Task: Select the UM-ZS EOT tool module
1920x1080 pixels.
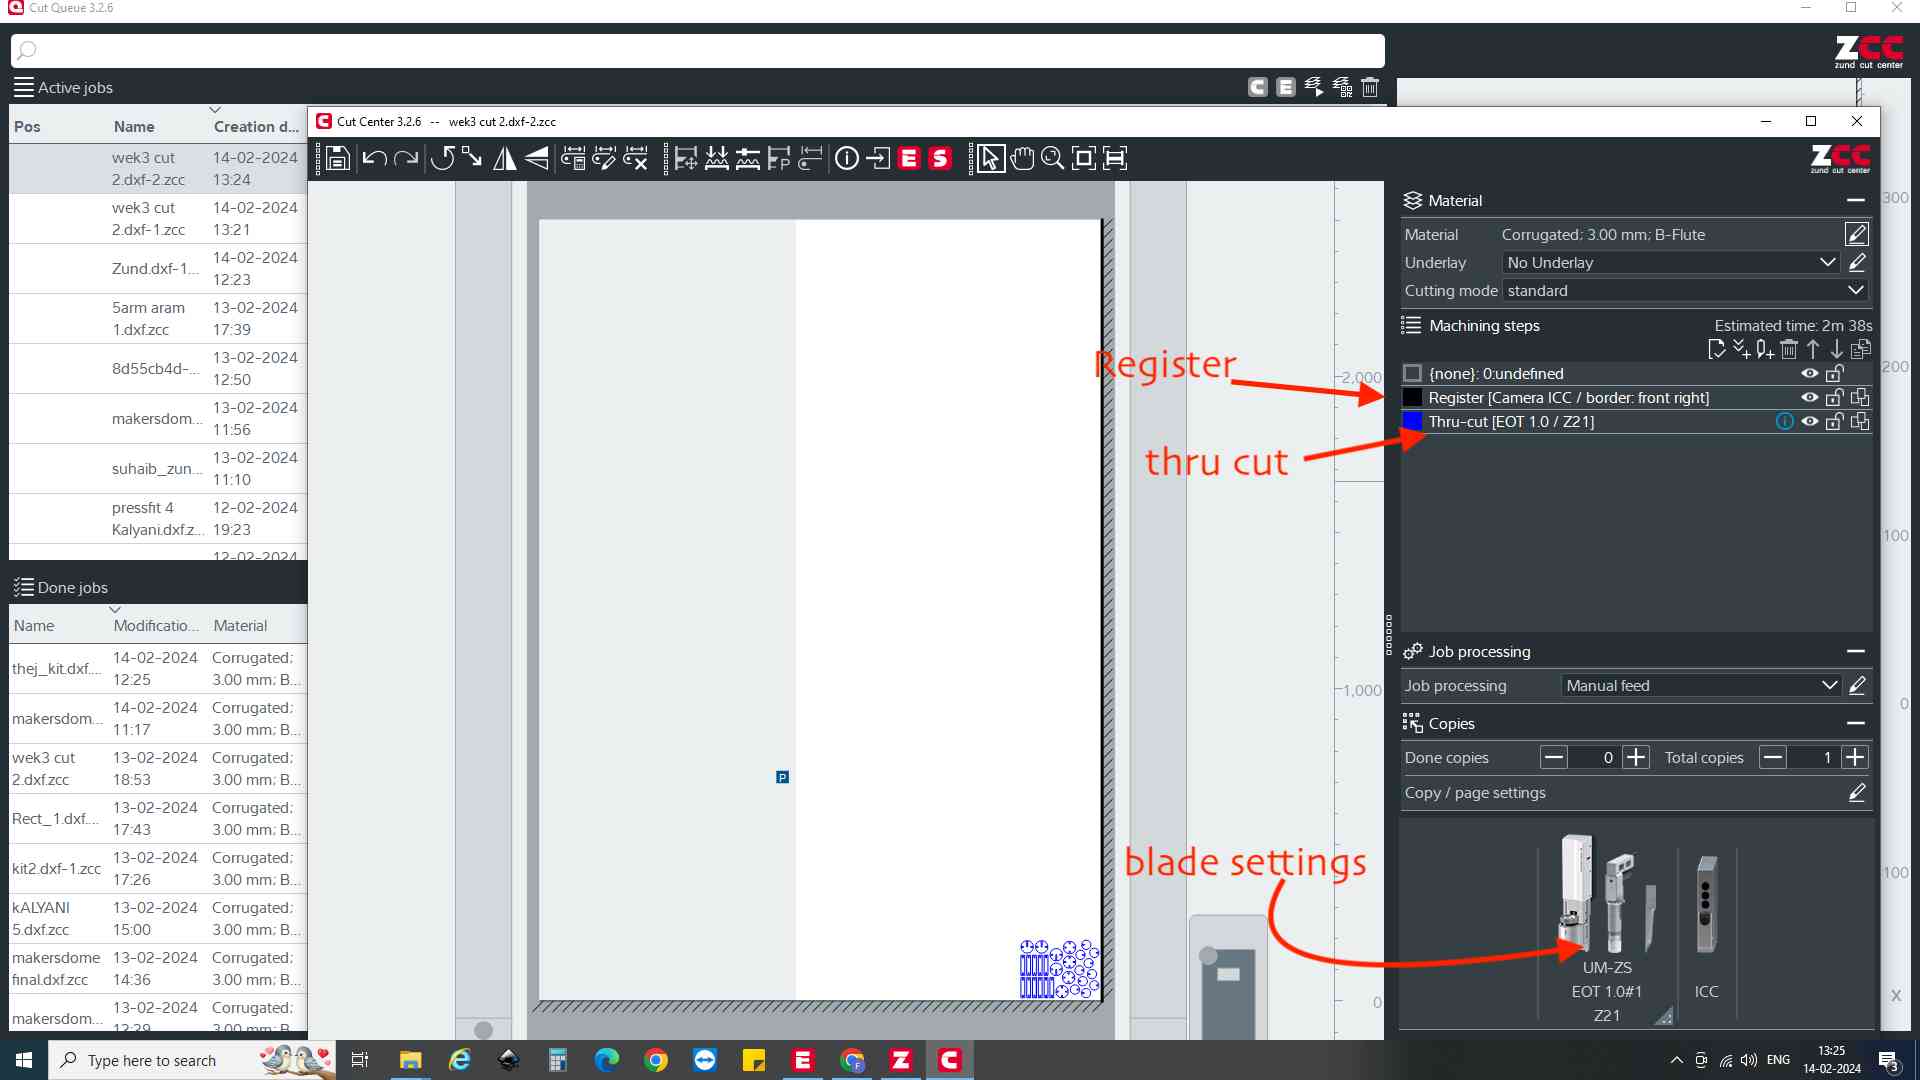Action: tap(1607, 928)
